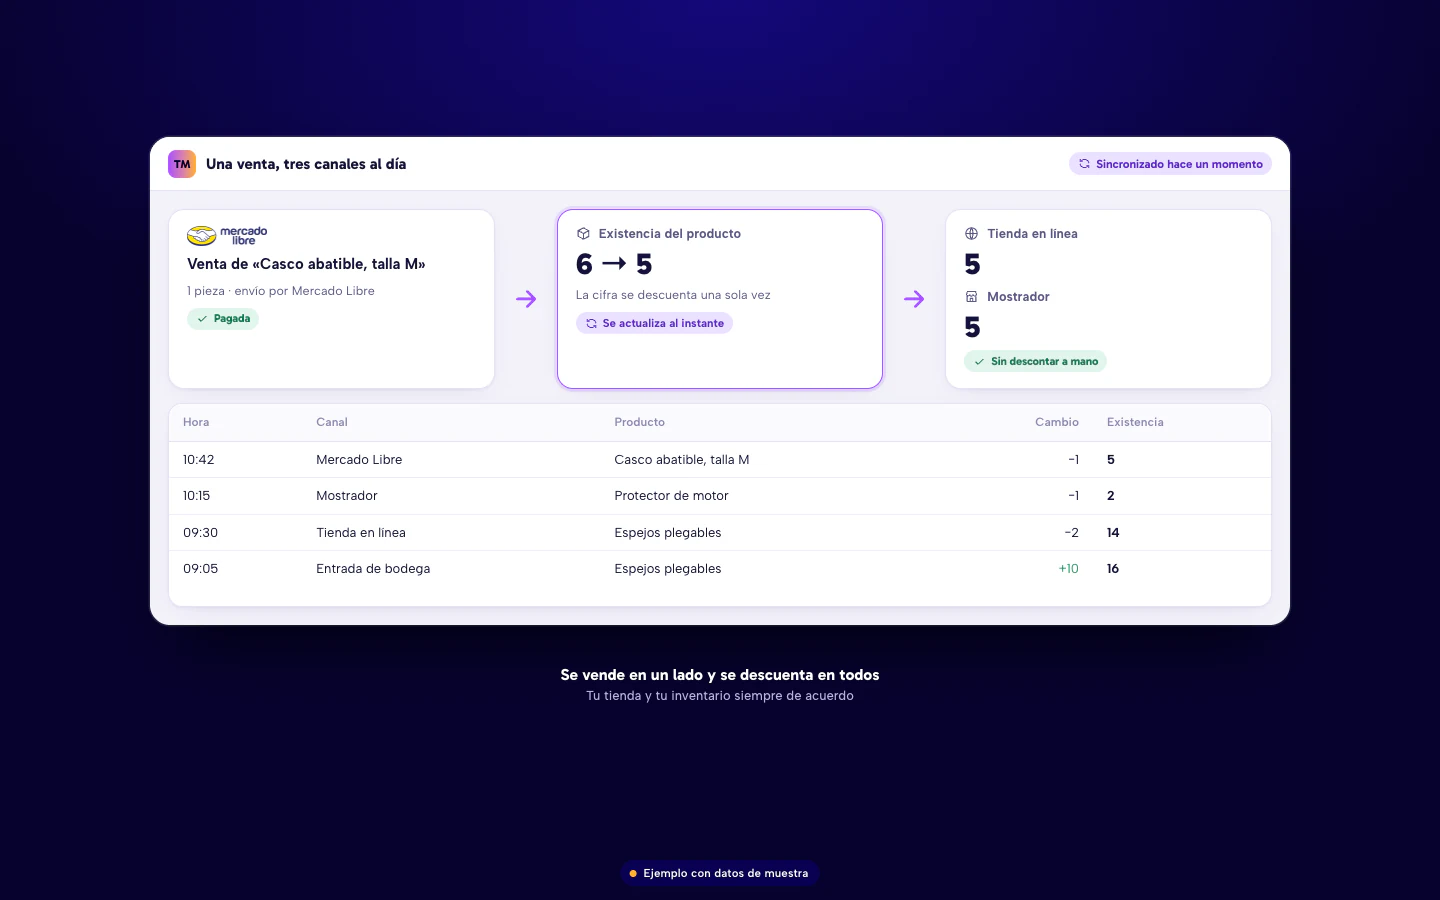This screenshot has width=1440, height=900.
Task: Click the refresh icon in Se actualiza badge
Action: point(591,323)
